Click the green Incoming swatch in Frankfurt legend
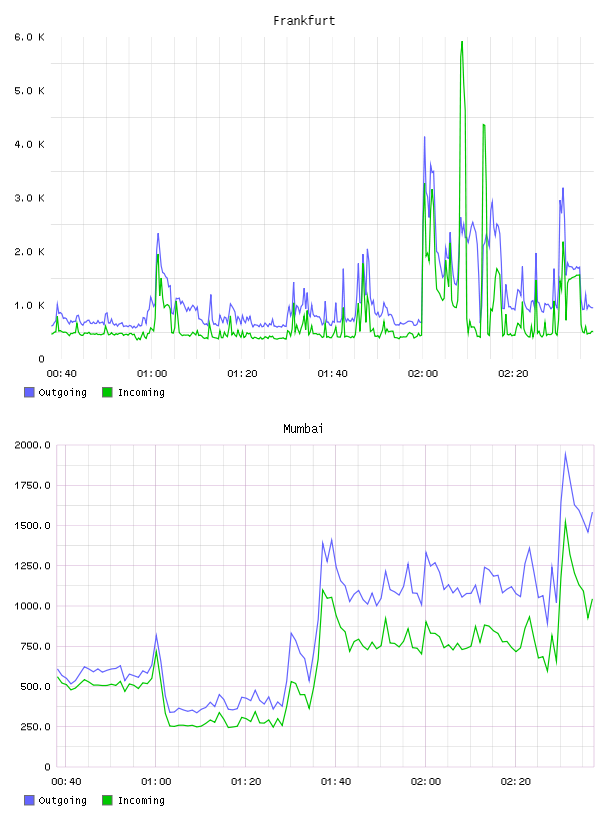The width and height of the screenshot is (608, 816). tap(107, 392)
